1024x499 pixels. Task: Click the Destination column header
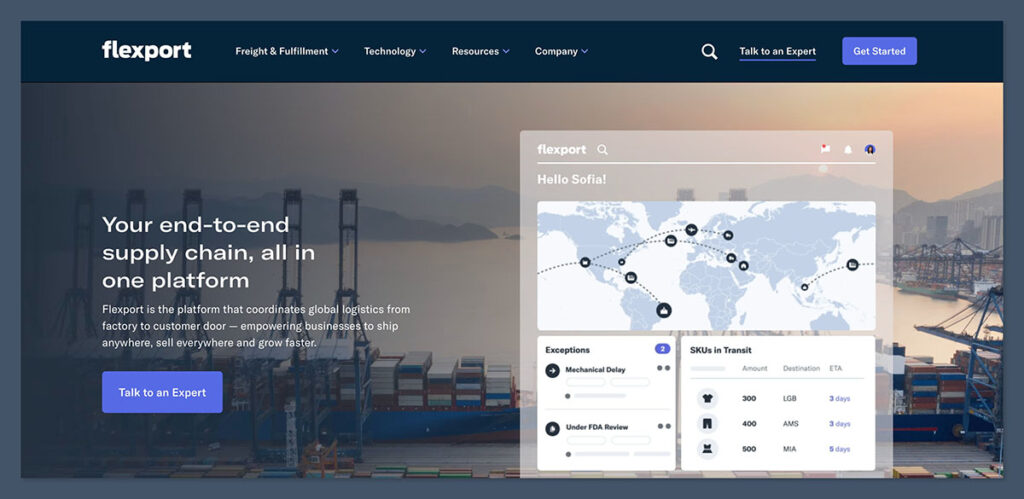click(801, 368)
